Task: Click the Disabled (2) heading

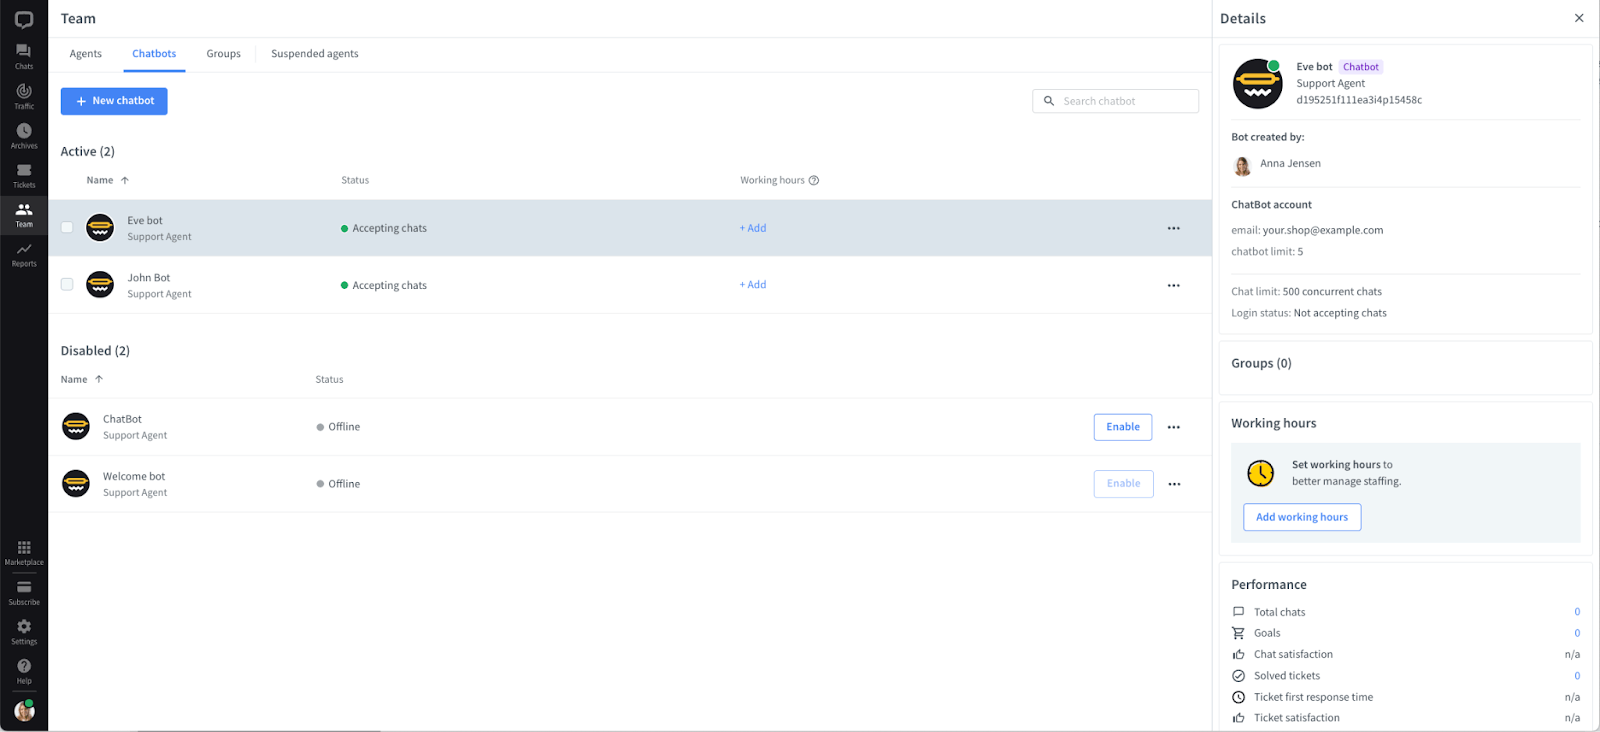Action: 95,351
